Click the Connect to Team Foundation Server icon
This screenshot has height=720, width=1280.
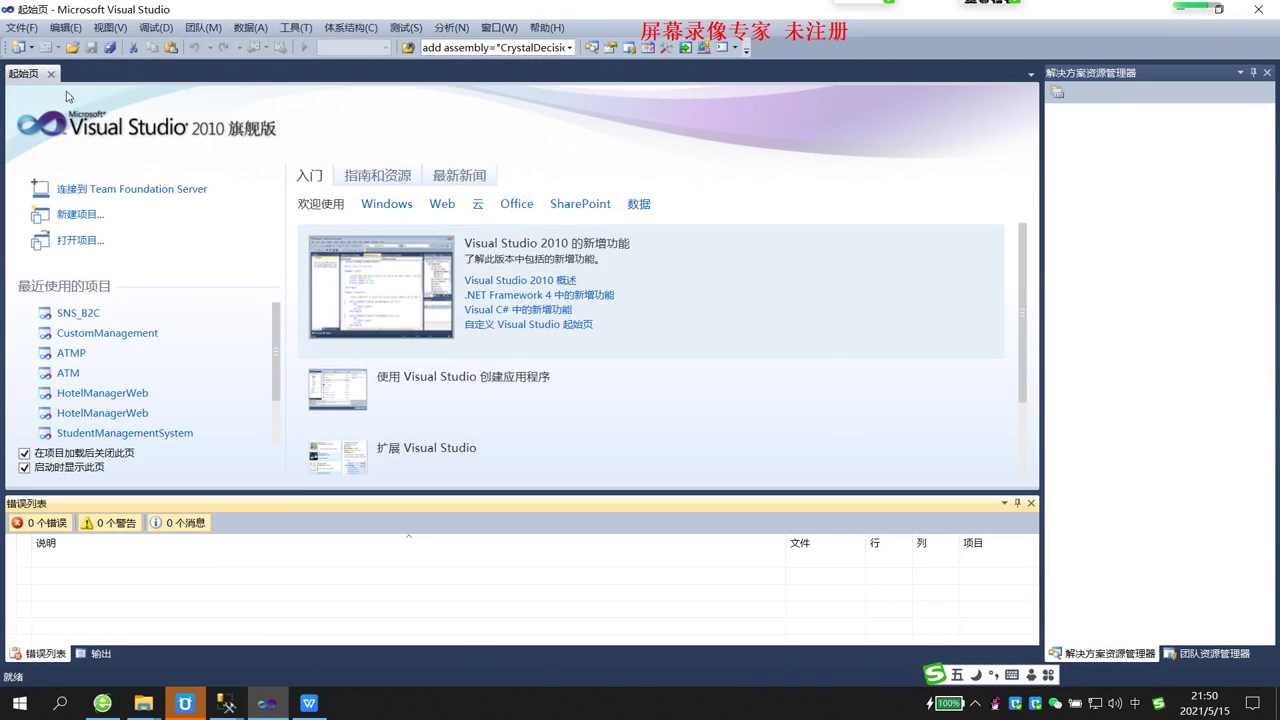click(40, 188)
